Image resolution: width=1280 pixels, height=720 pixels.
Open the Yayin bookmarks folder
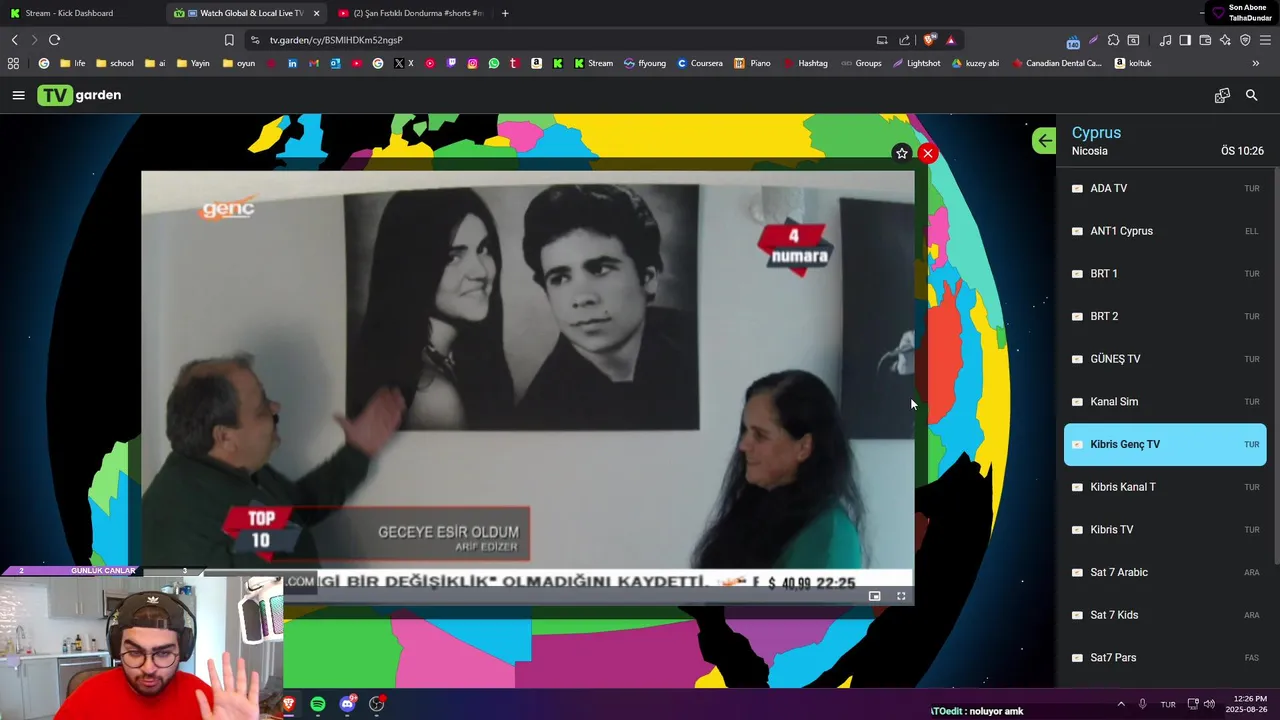click(193, 63)
